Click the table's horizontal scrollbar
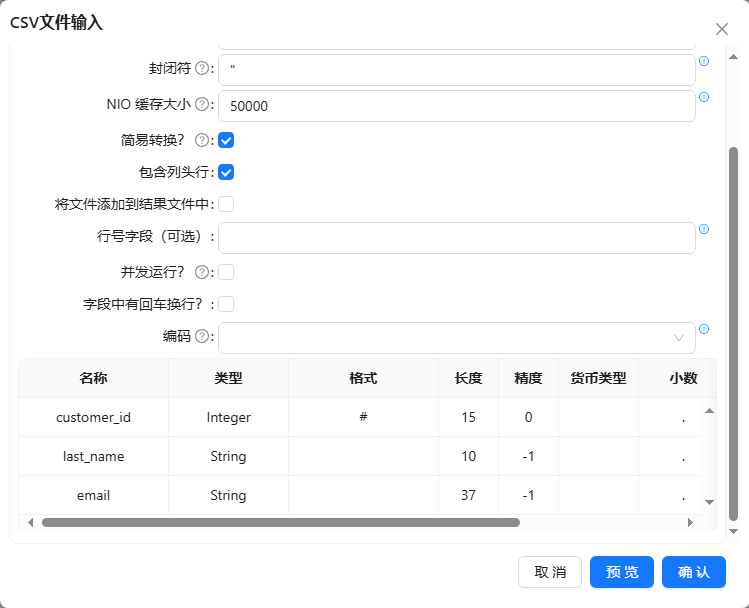The width and height of the screenshot is (749, 608). coord(280,522)
